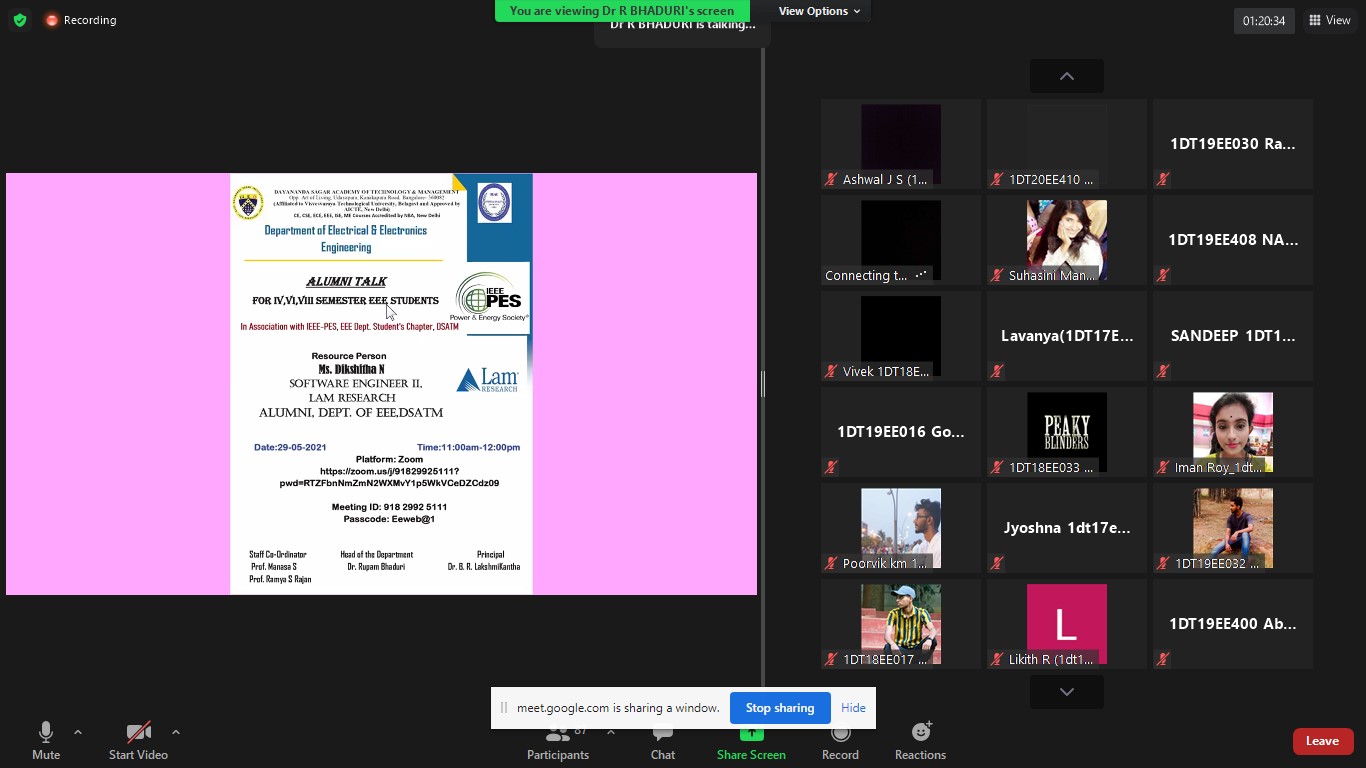Click the muted mic icon on SANDEEP tile
The width and height of the screenshot is (1366, 768).
pos(1163,372)
